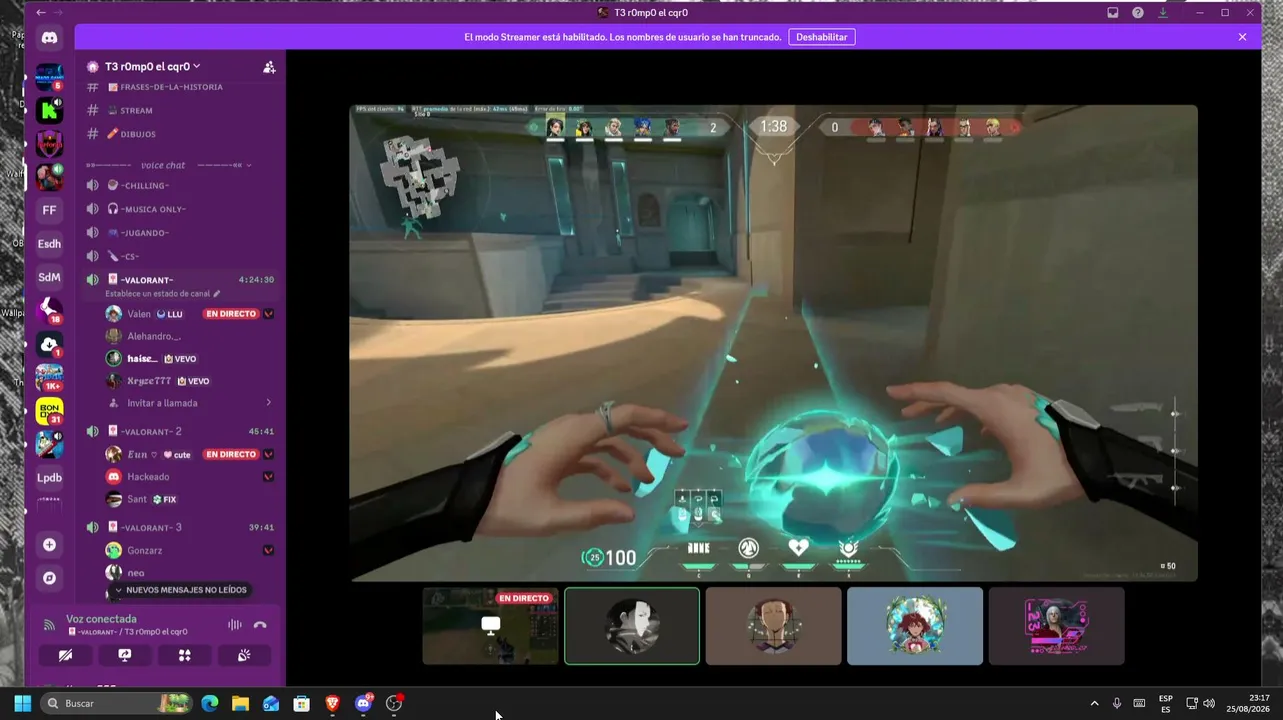The height and width of the screenshot is (720, 1283).
Task: Open the Discord inbox icon in title bar
Action: coord(1113,13)
